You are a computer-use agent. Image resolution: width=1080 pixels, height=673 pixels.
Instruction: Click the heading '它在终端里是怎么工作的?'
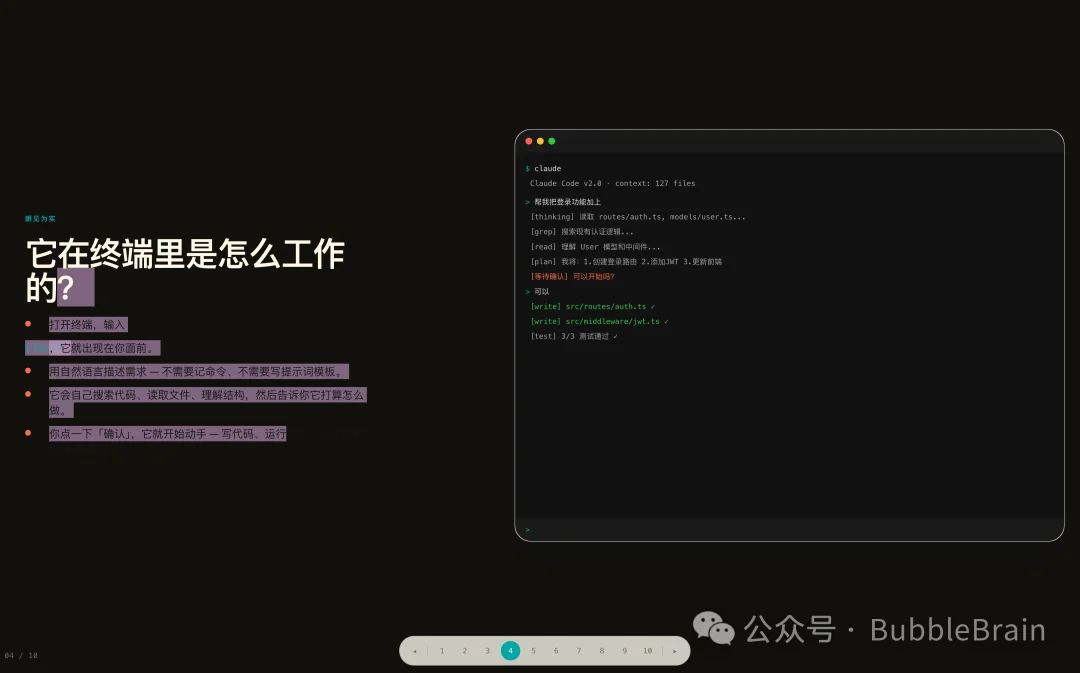click(185, 271)
